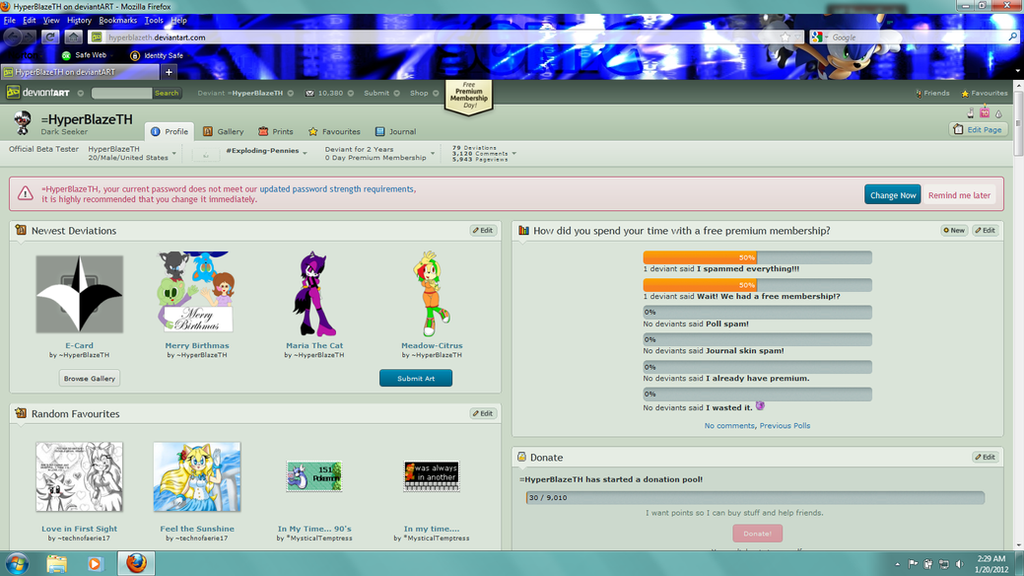Click the Free Premium Membership Day banner
The height and width of the screenshot is (576, 1024).
pos(469,97)
